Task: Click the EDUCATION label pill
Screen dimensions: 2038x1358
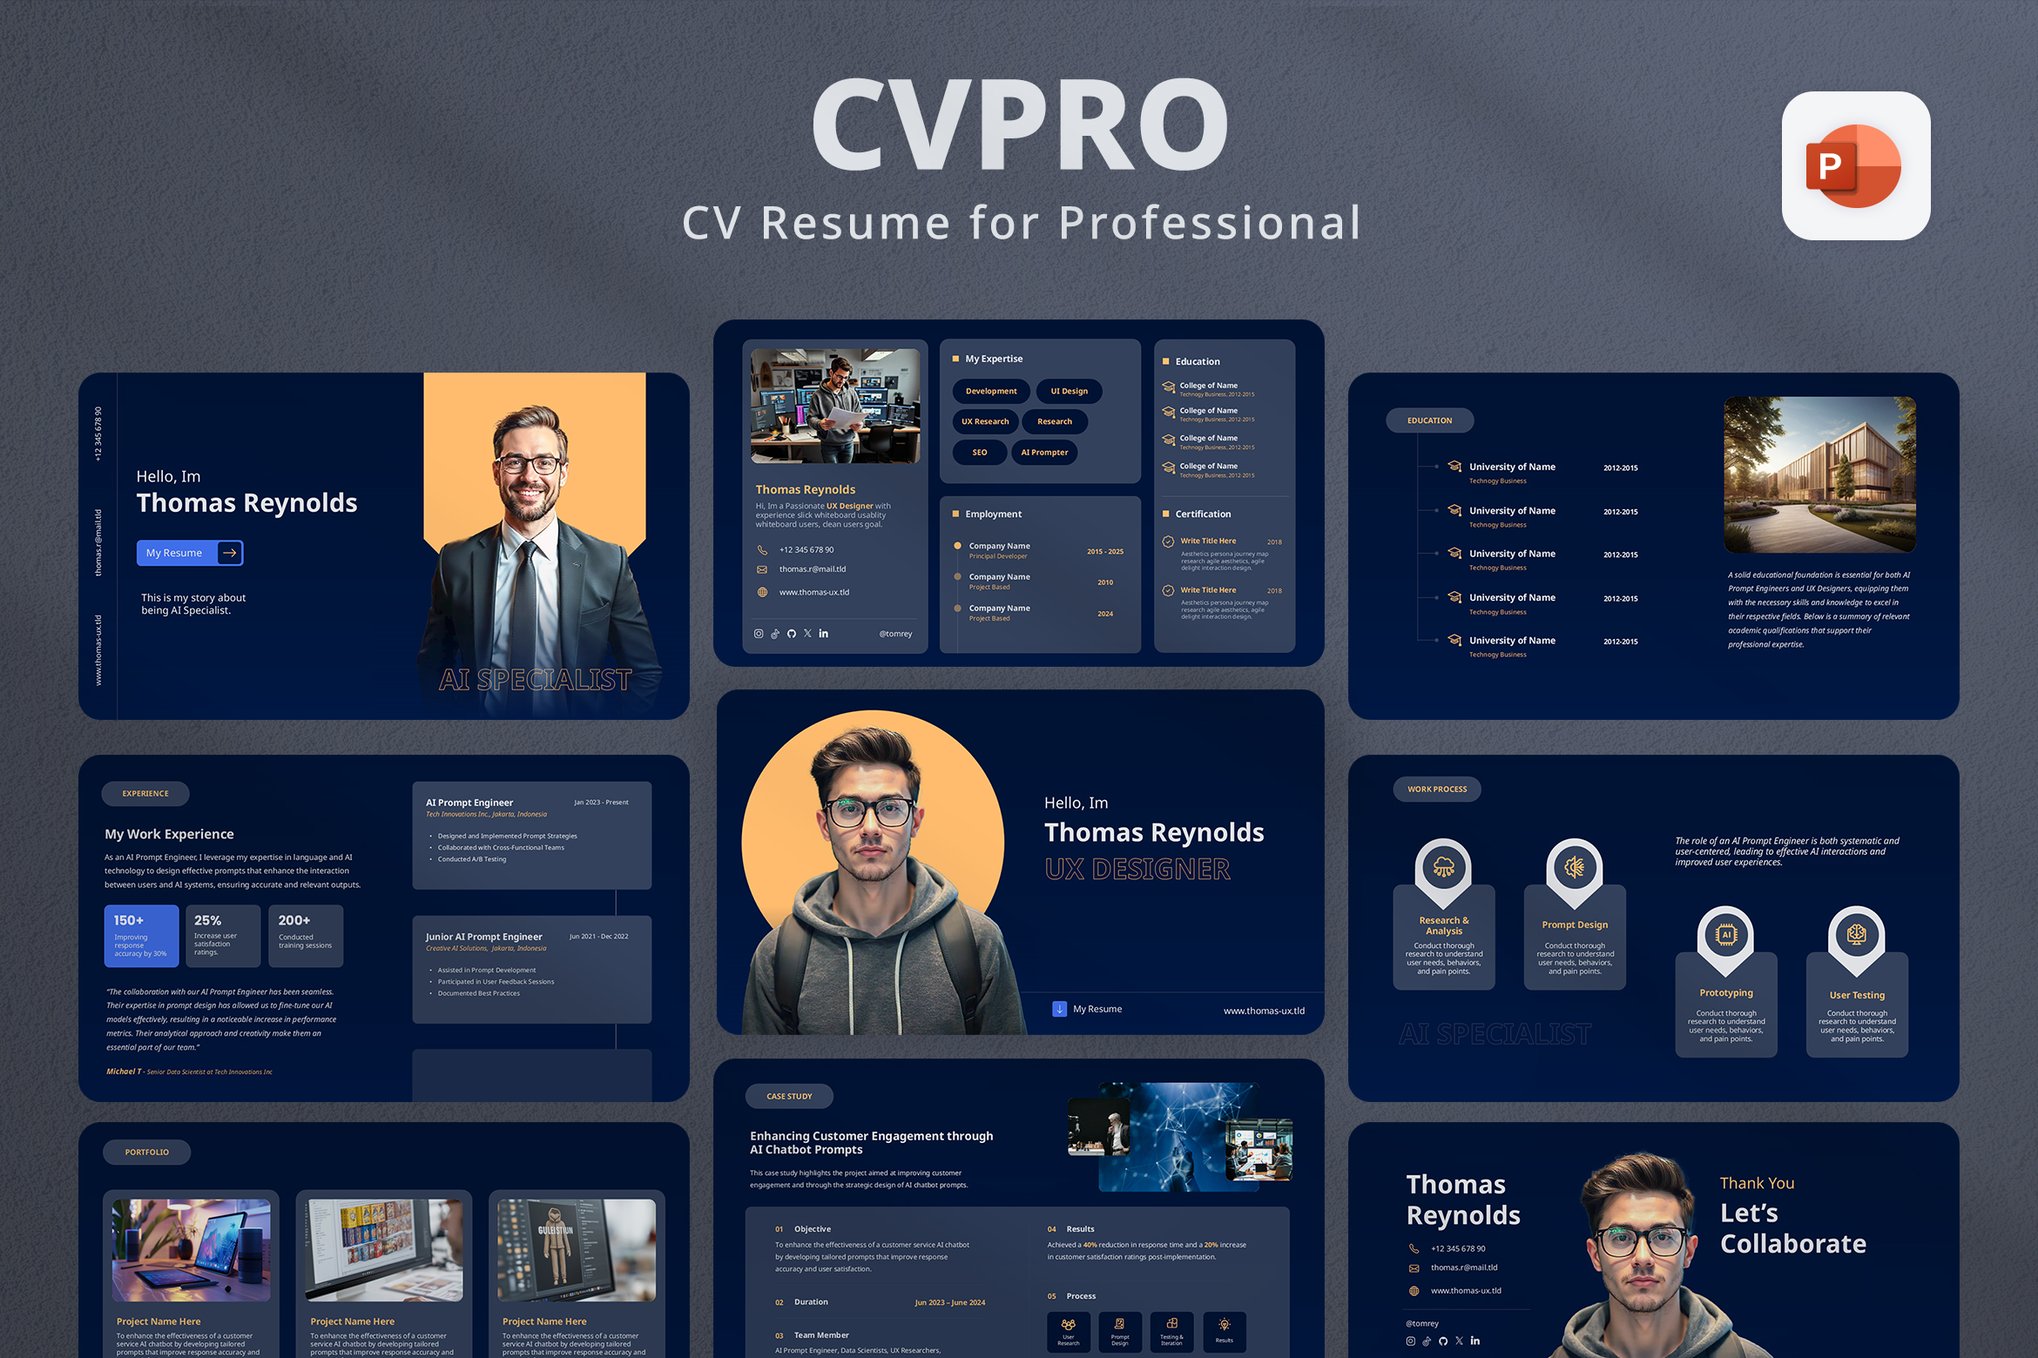Action: (x=1430, y=421)
